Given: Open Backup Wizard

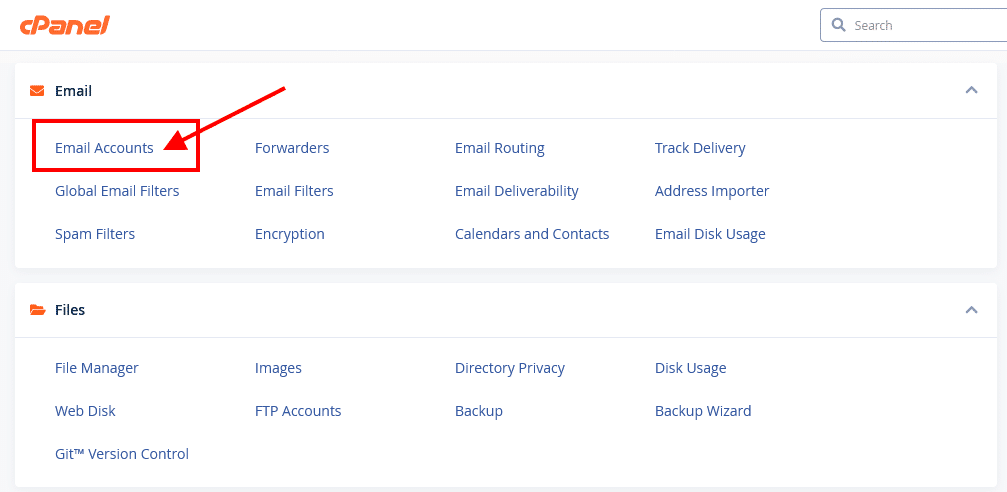Looking at the screenshot, I should coord(703,411).
